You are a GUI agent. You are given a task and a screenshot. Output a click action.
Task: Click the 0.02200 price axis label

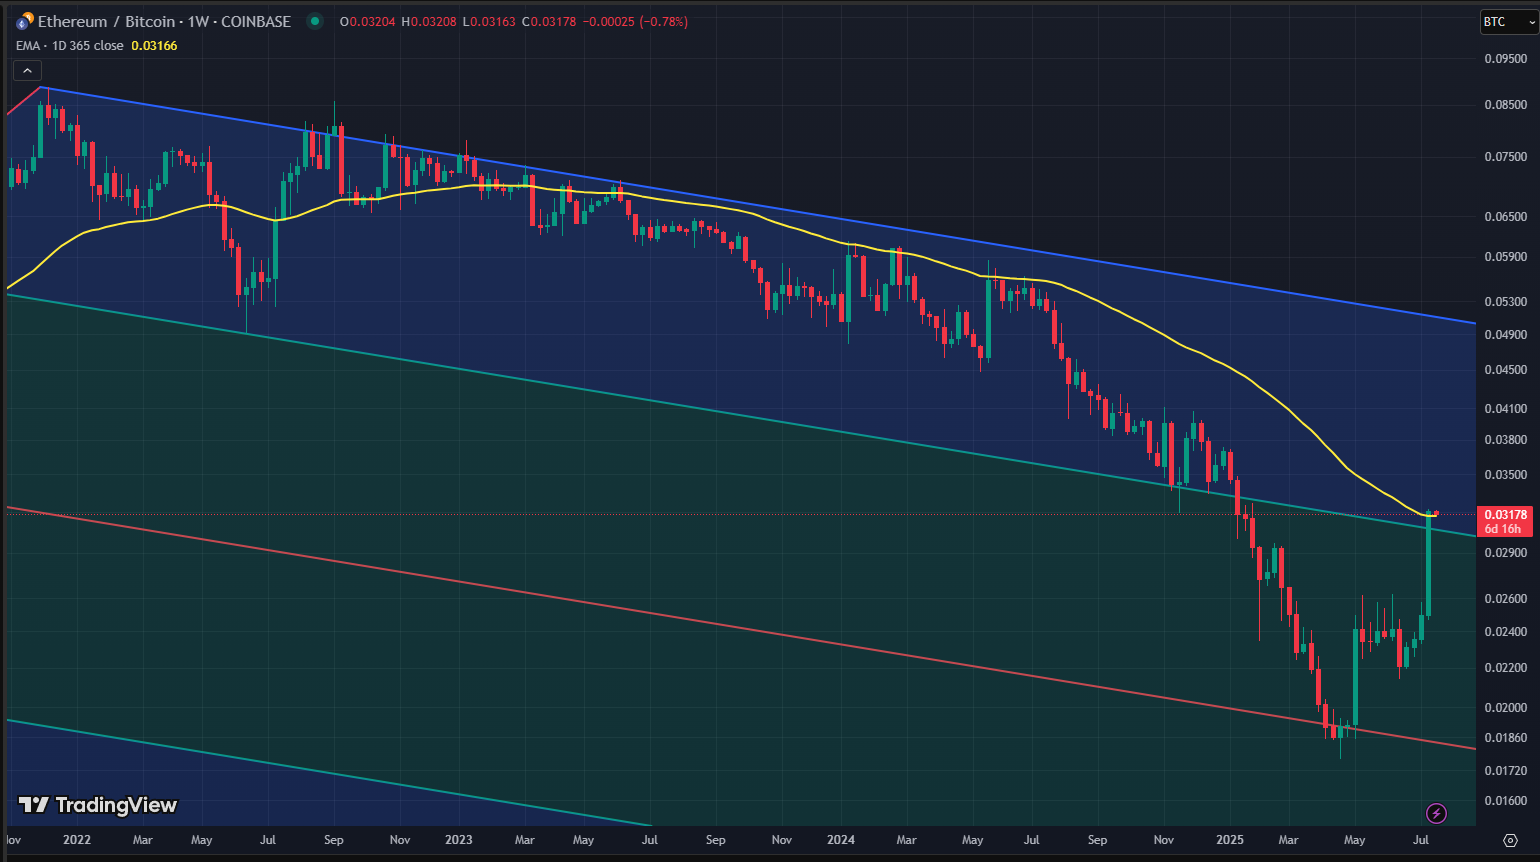[1505, 668]
